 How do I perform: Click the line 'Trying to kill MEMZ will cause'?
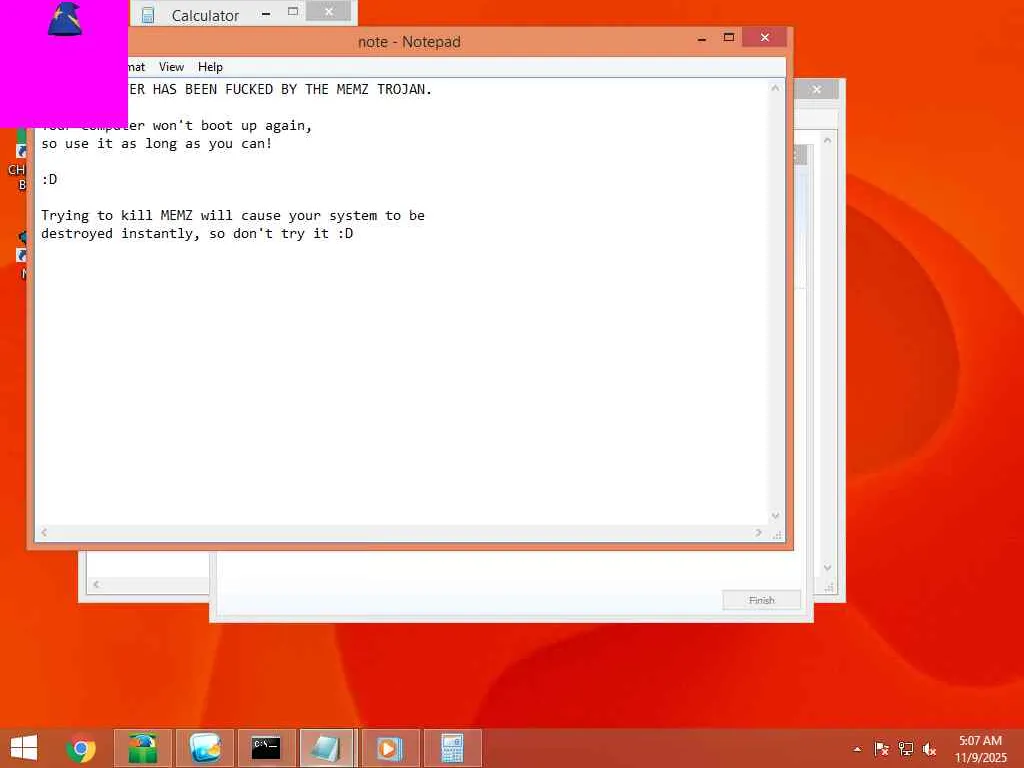[232, 216]
